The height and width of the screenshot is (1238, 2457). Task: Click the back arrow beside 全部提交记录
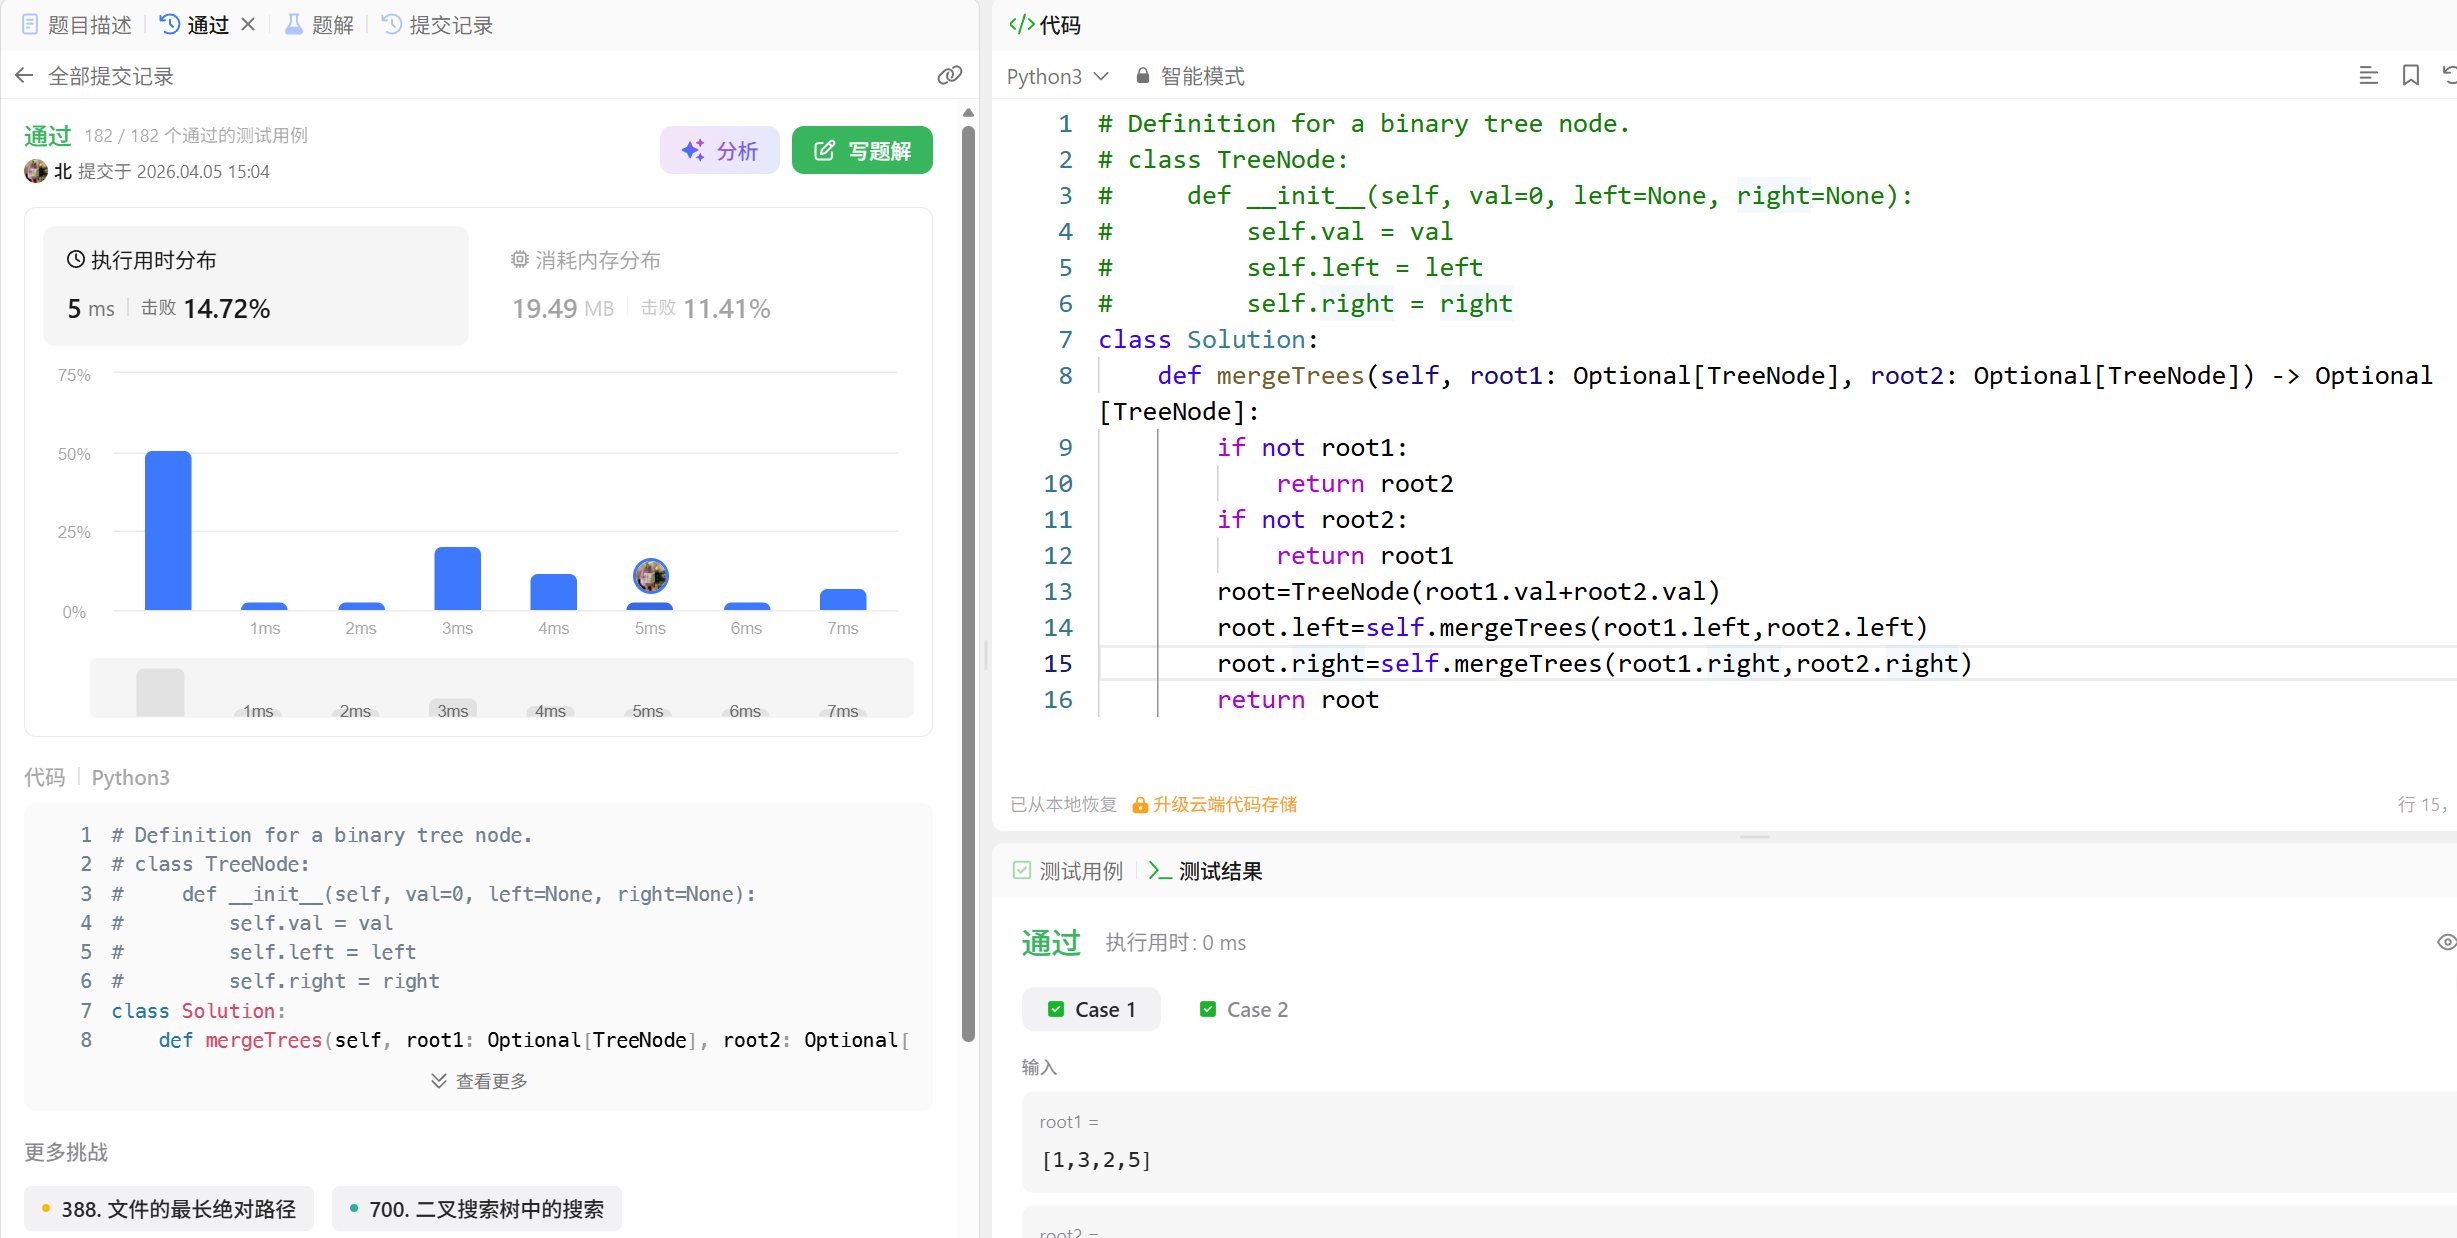[24, 76]
